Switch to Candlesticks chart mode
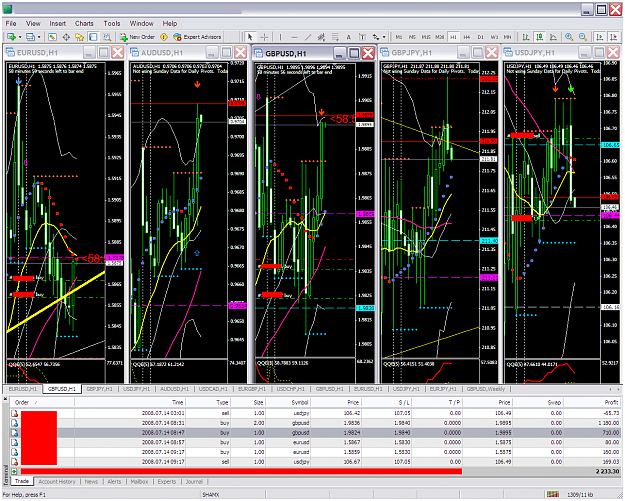Viewport: 625px width, 501px height. coord(540,37)
